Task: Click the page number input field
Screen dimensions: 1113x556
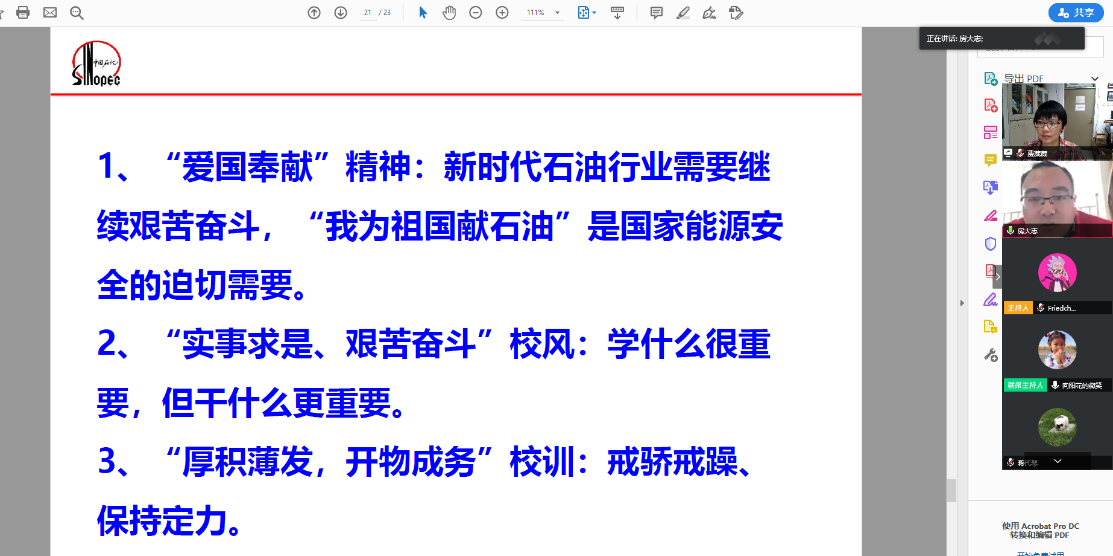Action: click(x=368, y=13)
